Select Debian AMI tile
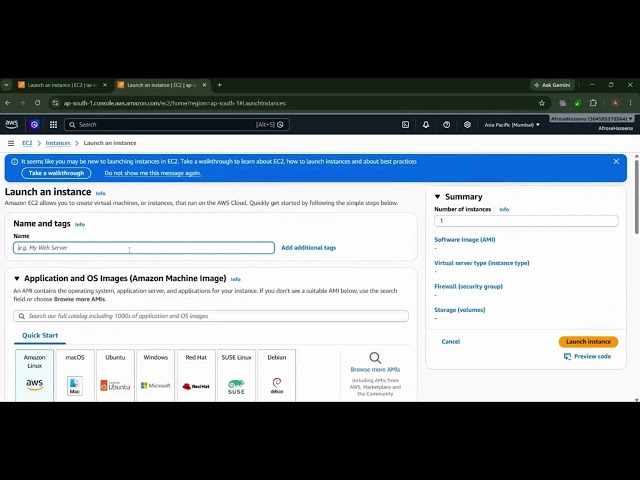The image size is (640, 480). tap(277, 376)
